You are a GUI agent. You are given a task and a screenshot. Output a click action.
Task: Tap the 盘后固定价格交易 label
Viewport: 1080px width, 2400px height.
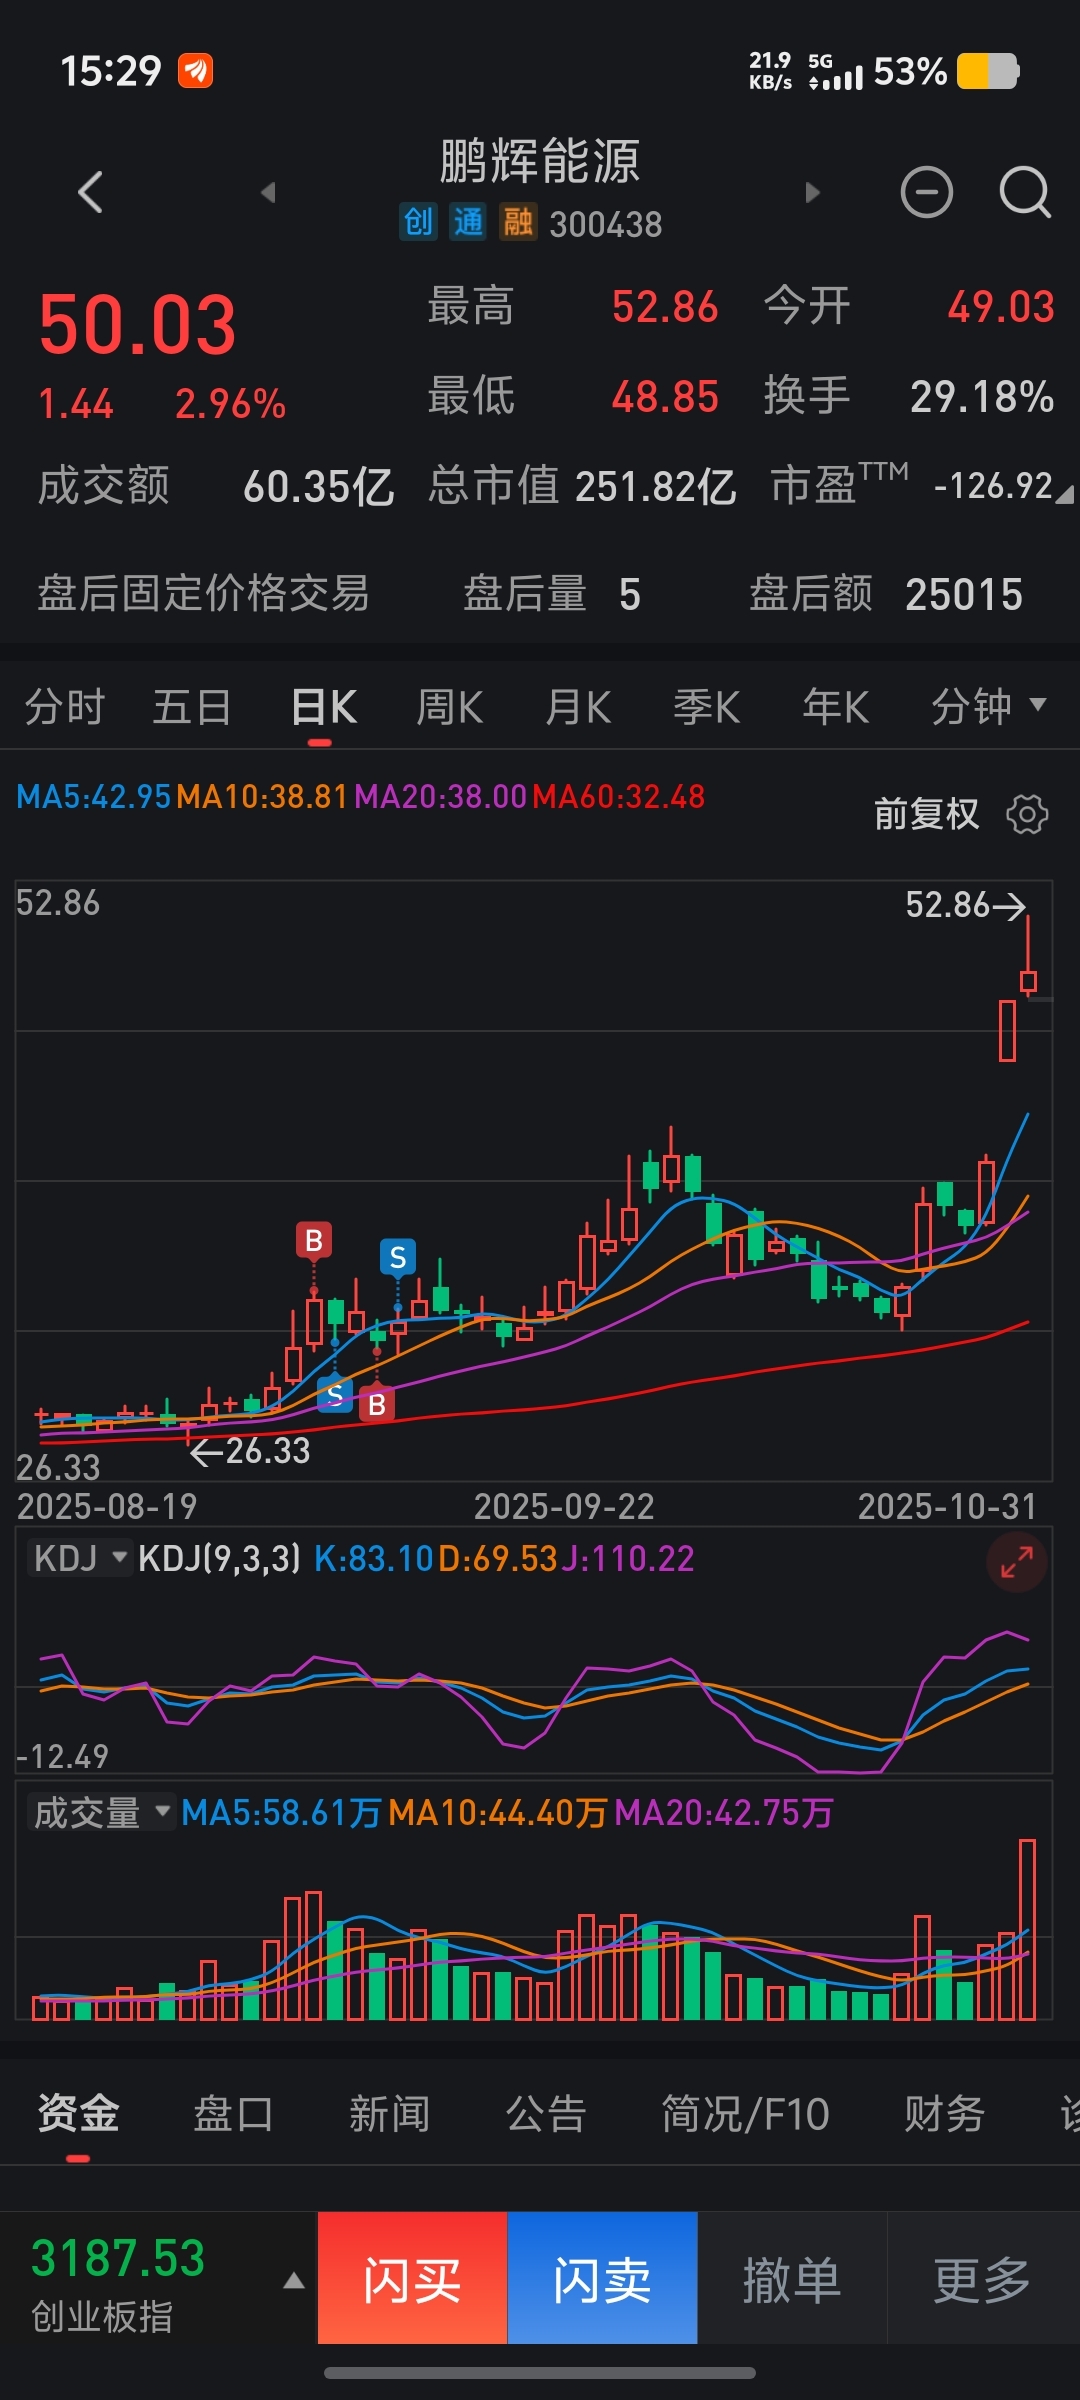pos(204,593)
